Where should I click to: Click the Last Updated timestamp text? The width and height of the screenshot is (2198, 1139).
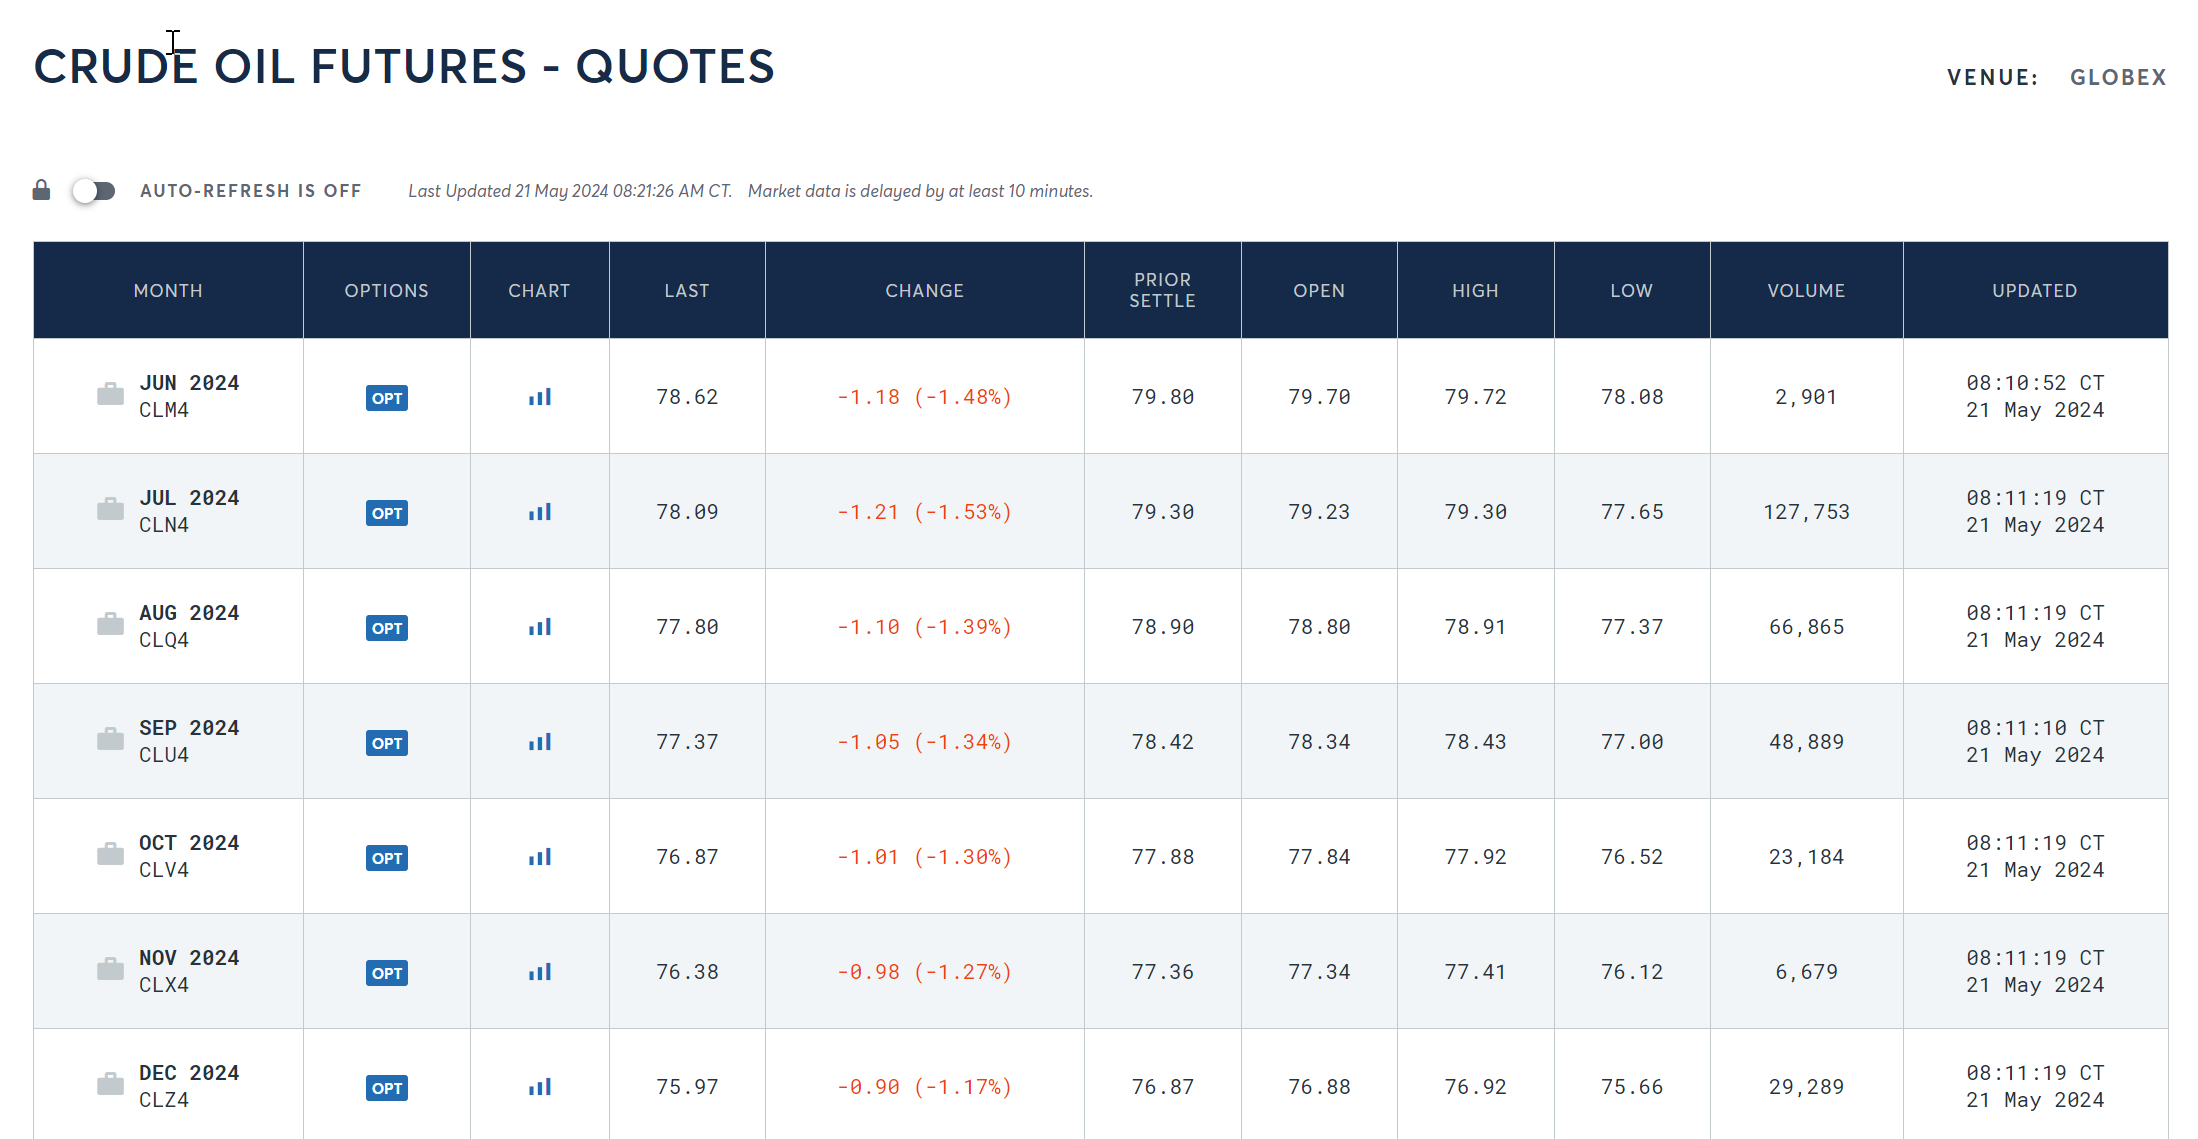pos(570,191)
